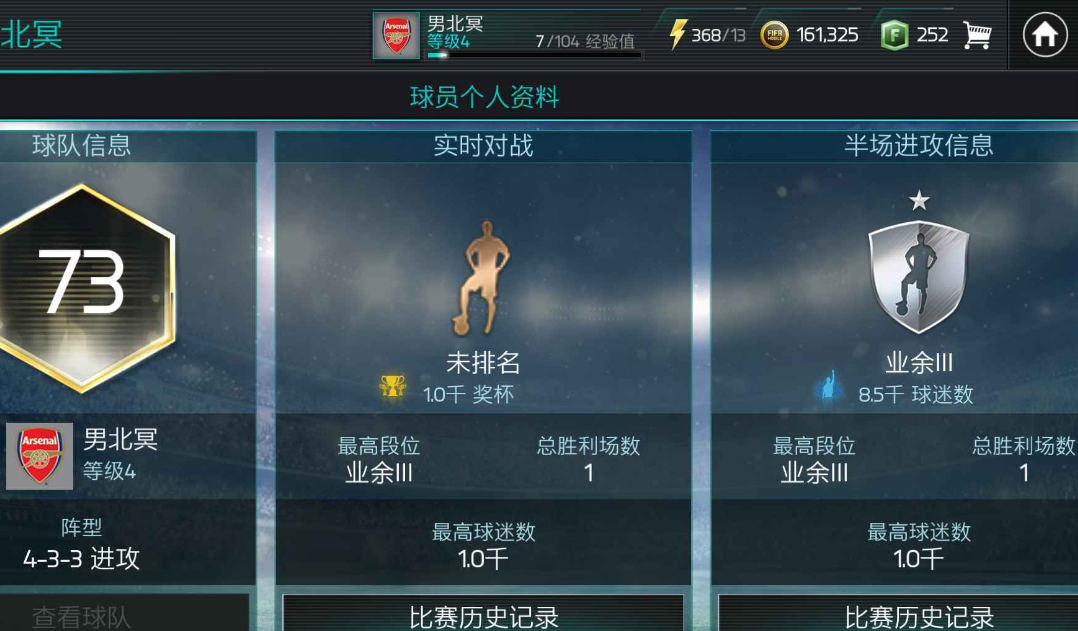The height and width of the screenshot is (631, 1078).
Task: Click the bronze player figure icon
Action: (483, 278)
